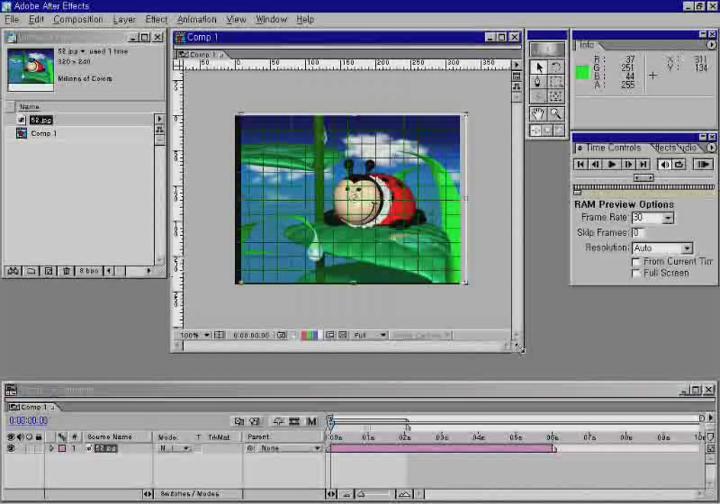
Task: Open the File menu
Action: (11, 19)
